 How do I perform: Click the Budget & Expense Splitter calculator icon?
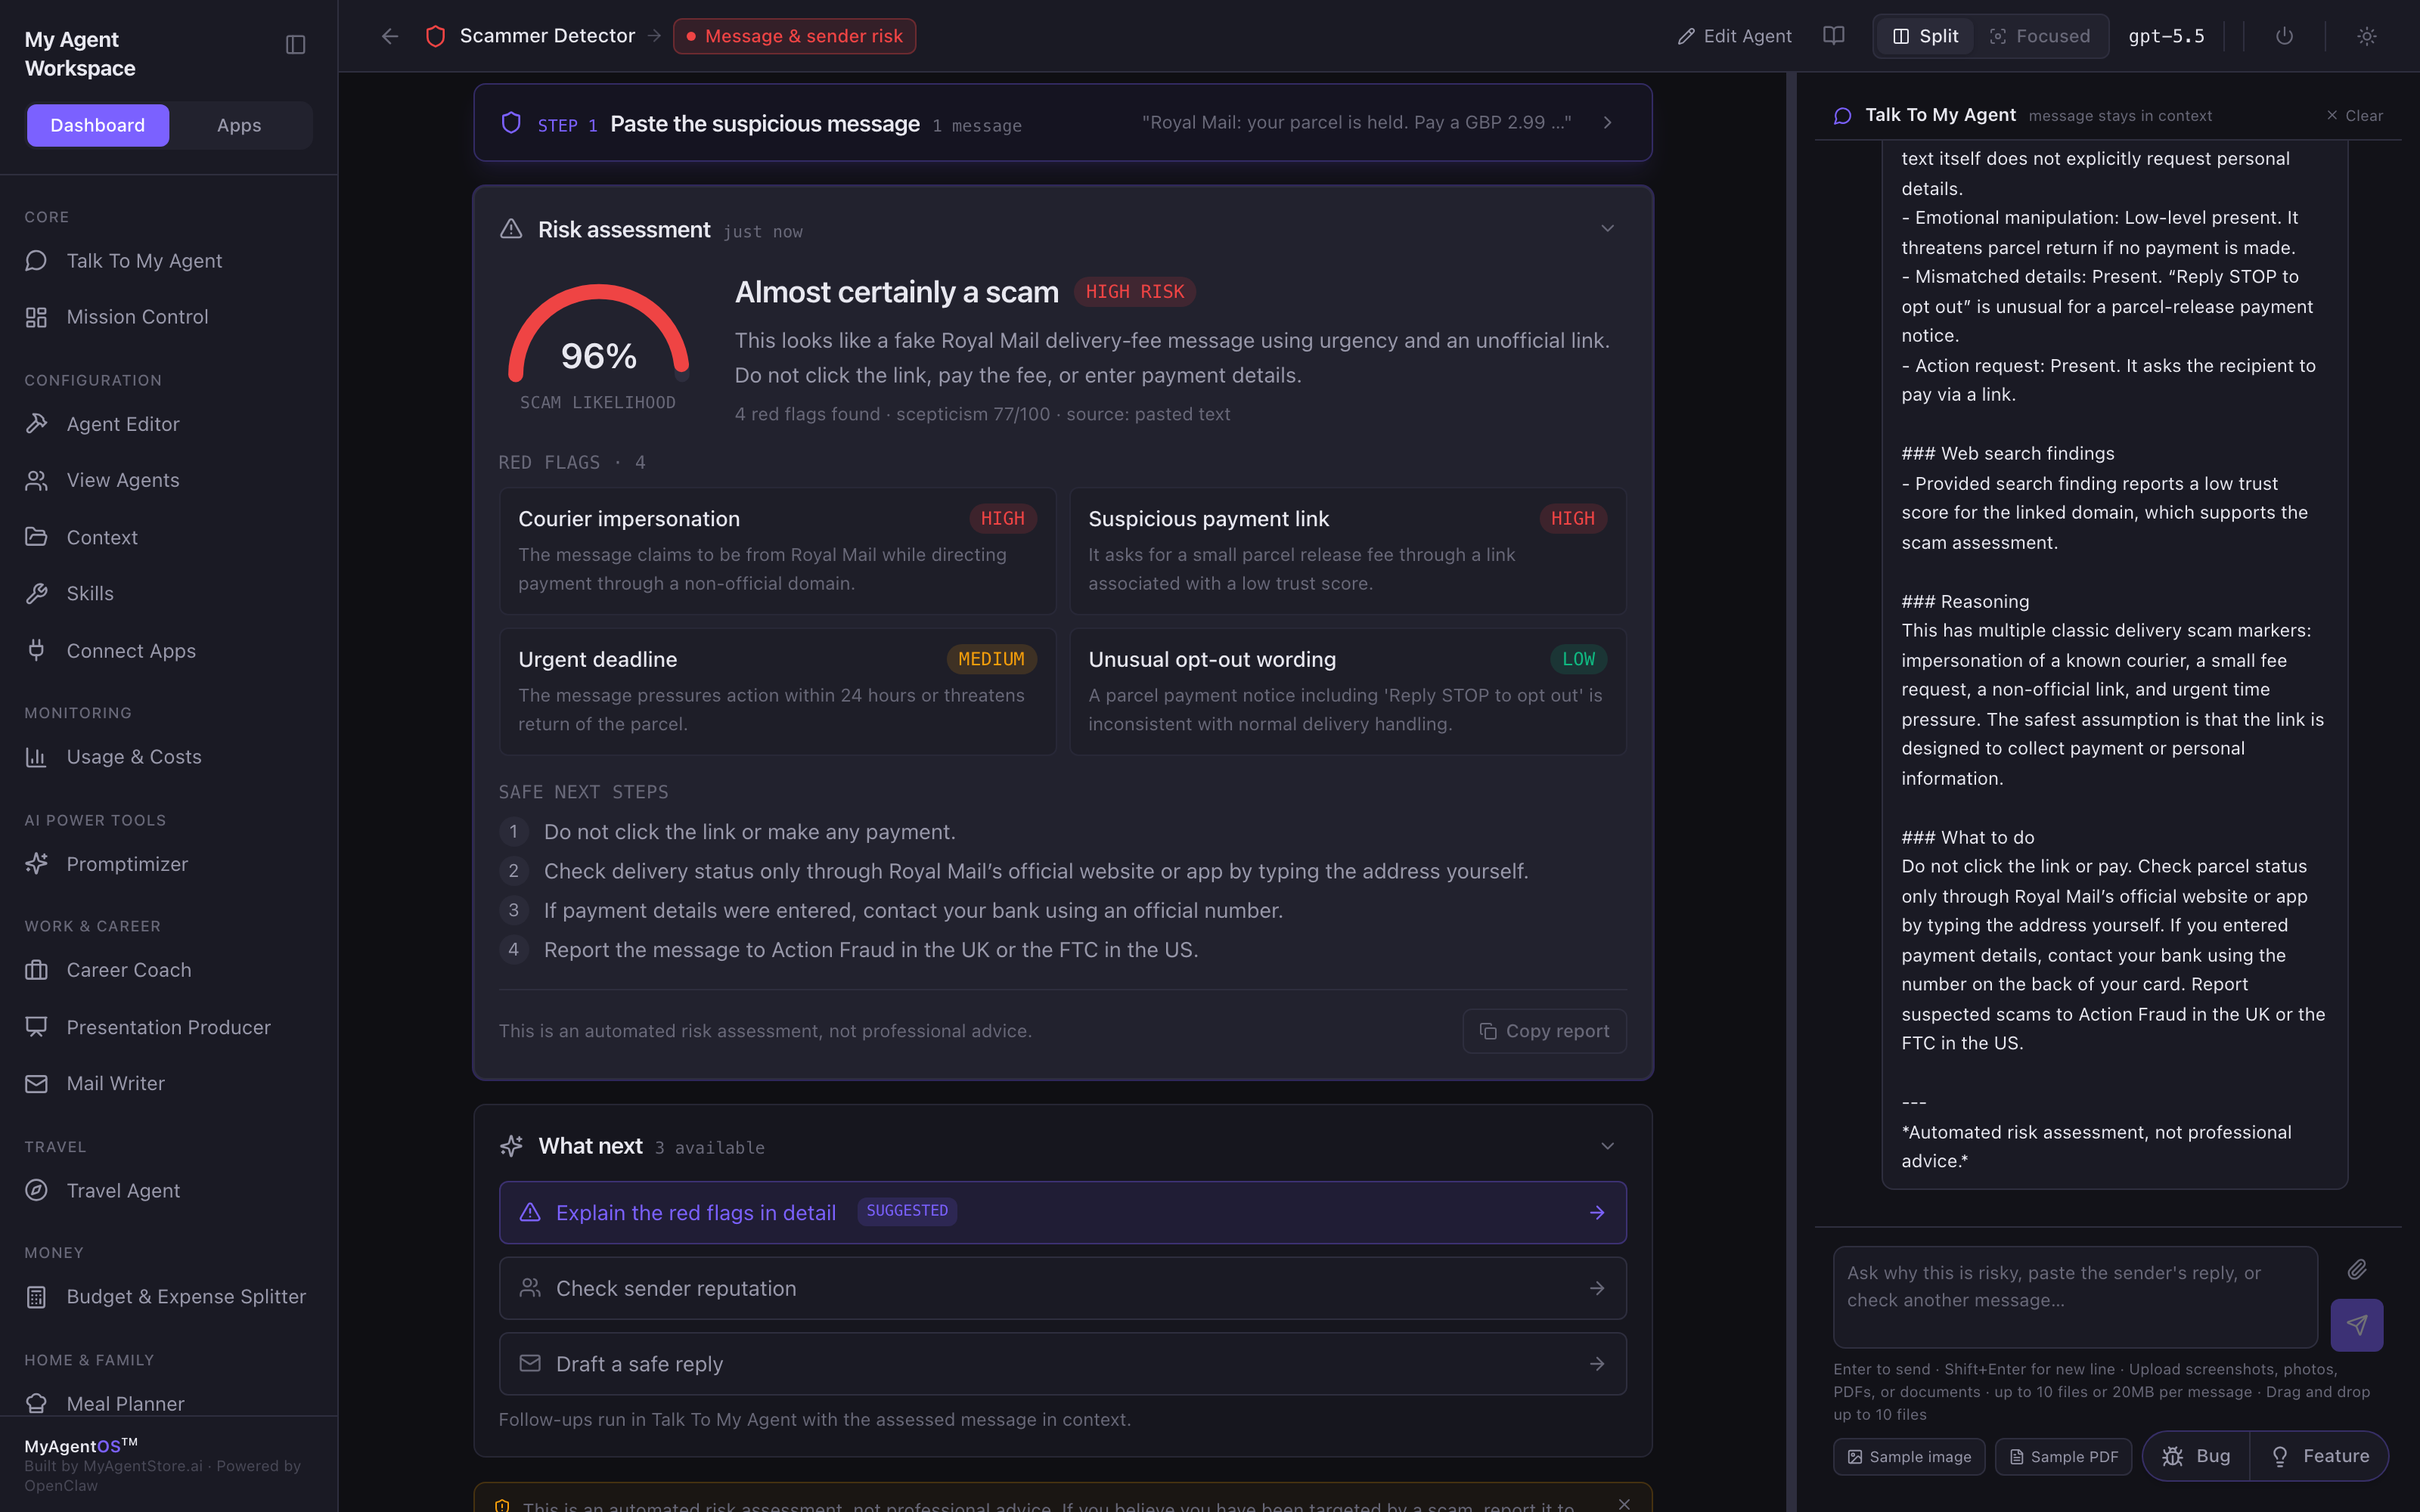tap(37, 1297)
